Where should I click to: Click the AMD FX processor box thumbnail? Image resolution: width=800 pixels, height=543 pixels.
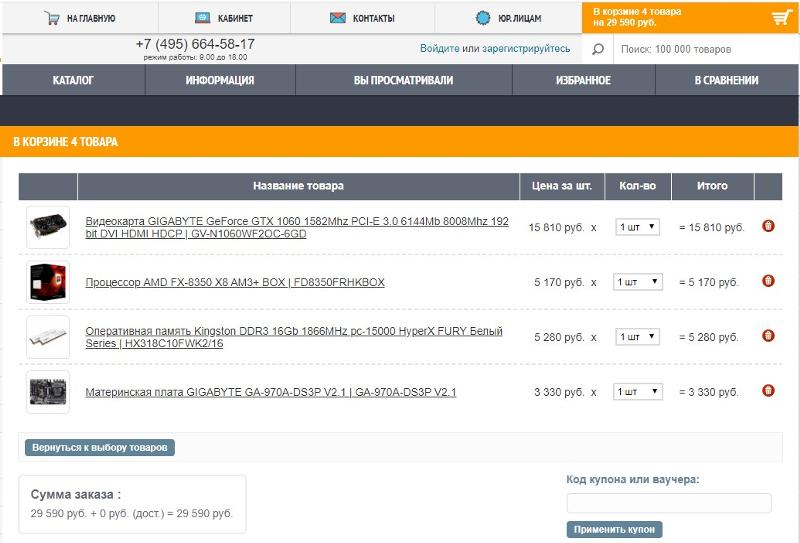point(48,282)
